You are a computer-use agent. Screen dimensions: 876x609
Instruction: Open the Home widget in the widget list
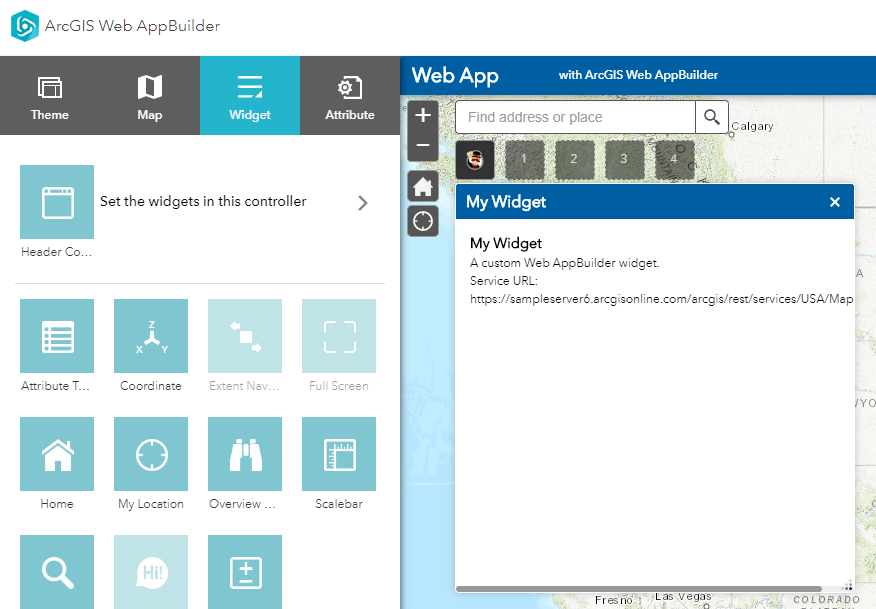[57, 454]
